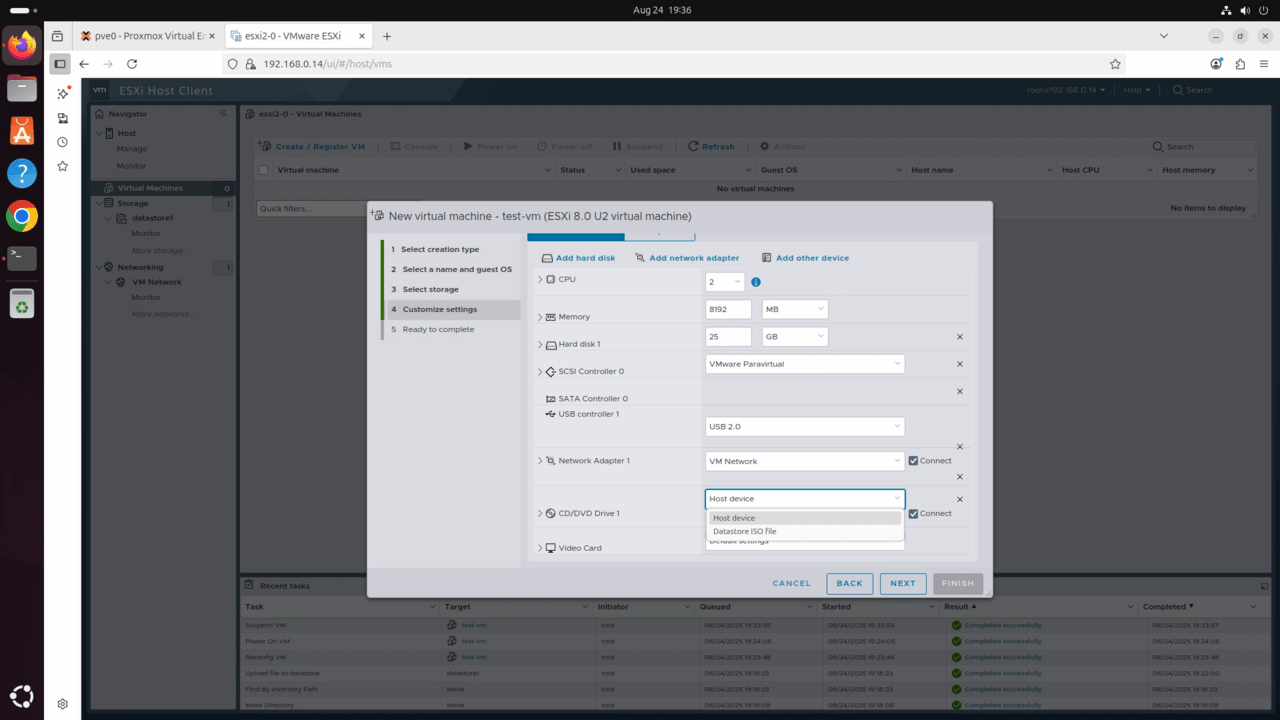
Task: Expand the CD/DVD Drive 1 row
Action: [x=541, y=513]
